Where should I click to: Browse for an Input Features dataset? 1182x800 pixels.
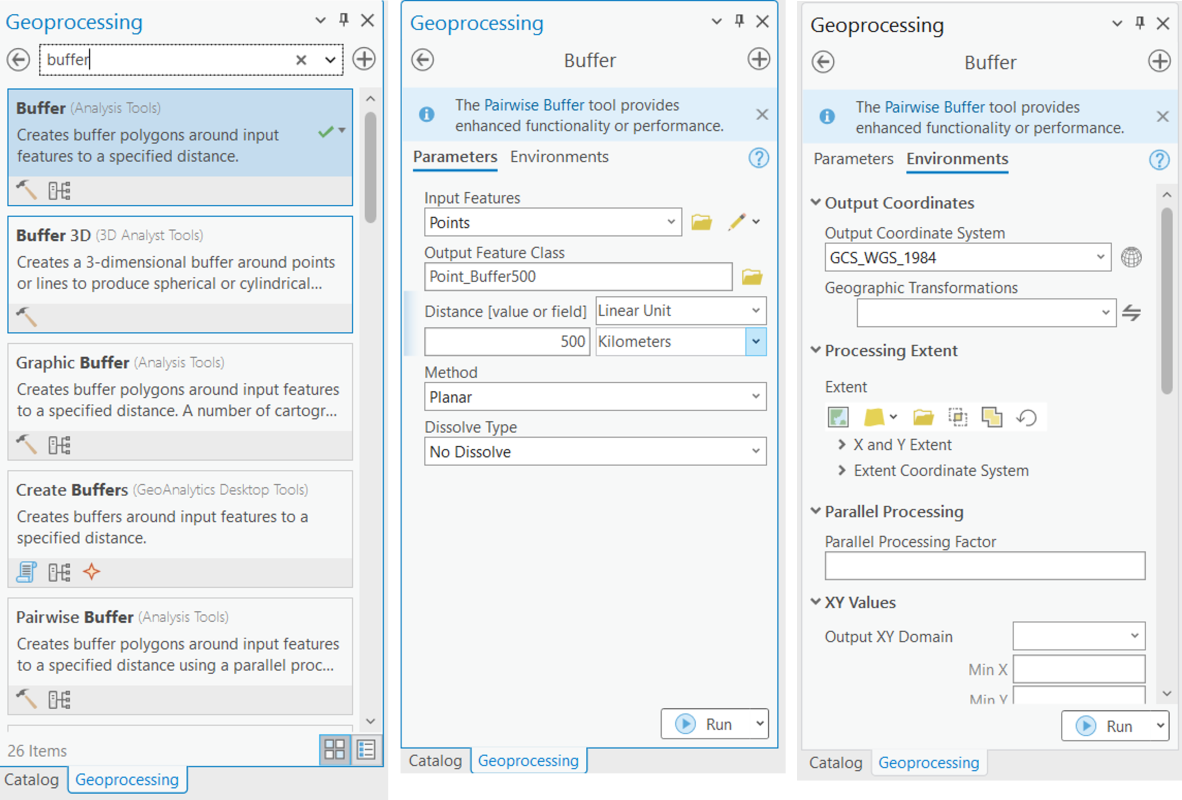coord(700,221)
